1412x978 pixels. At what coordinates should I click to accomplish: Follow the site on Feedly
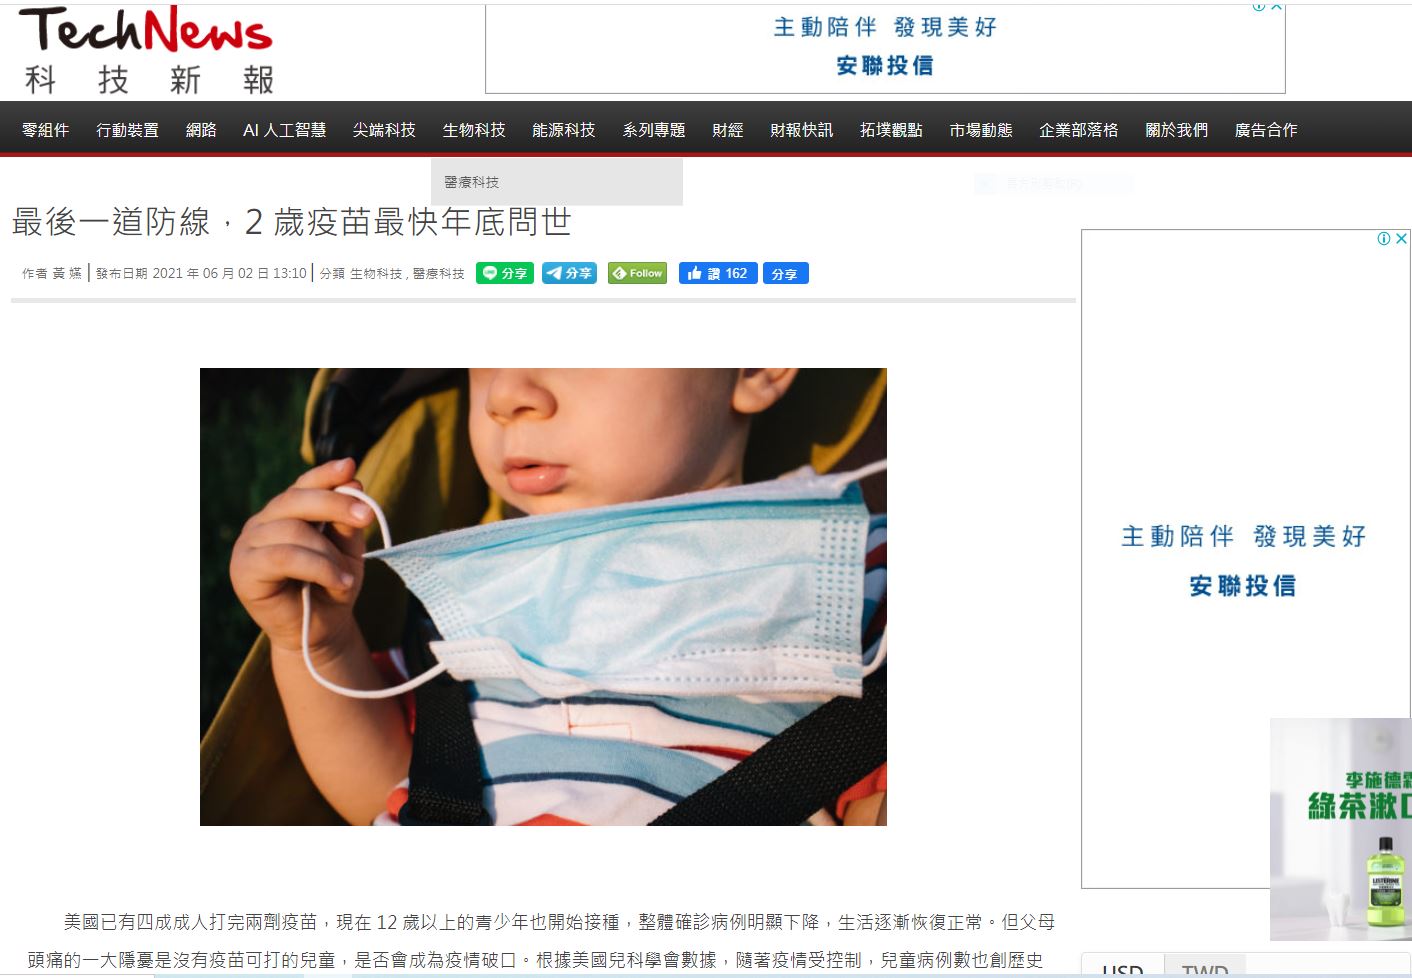click(637, 273)
